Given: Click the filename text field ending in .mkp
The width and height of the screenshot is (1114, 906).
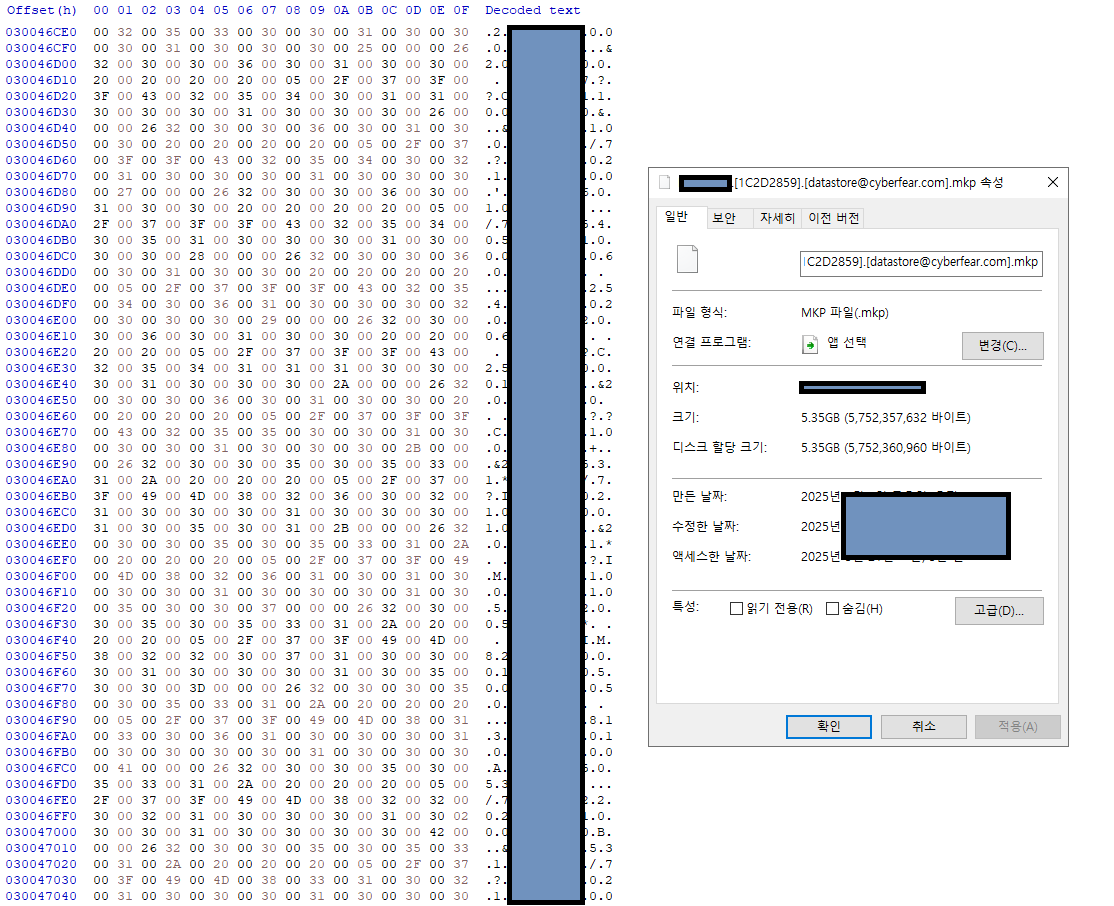Looking at the screenshot, I should coord(920,263).
